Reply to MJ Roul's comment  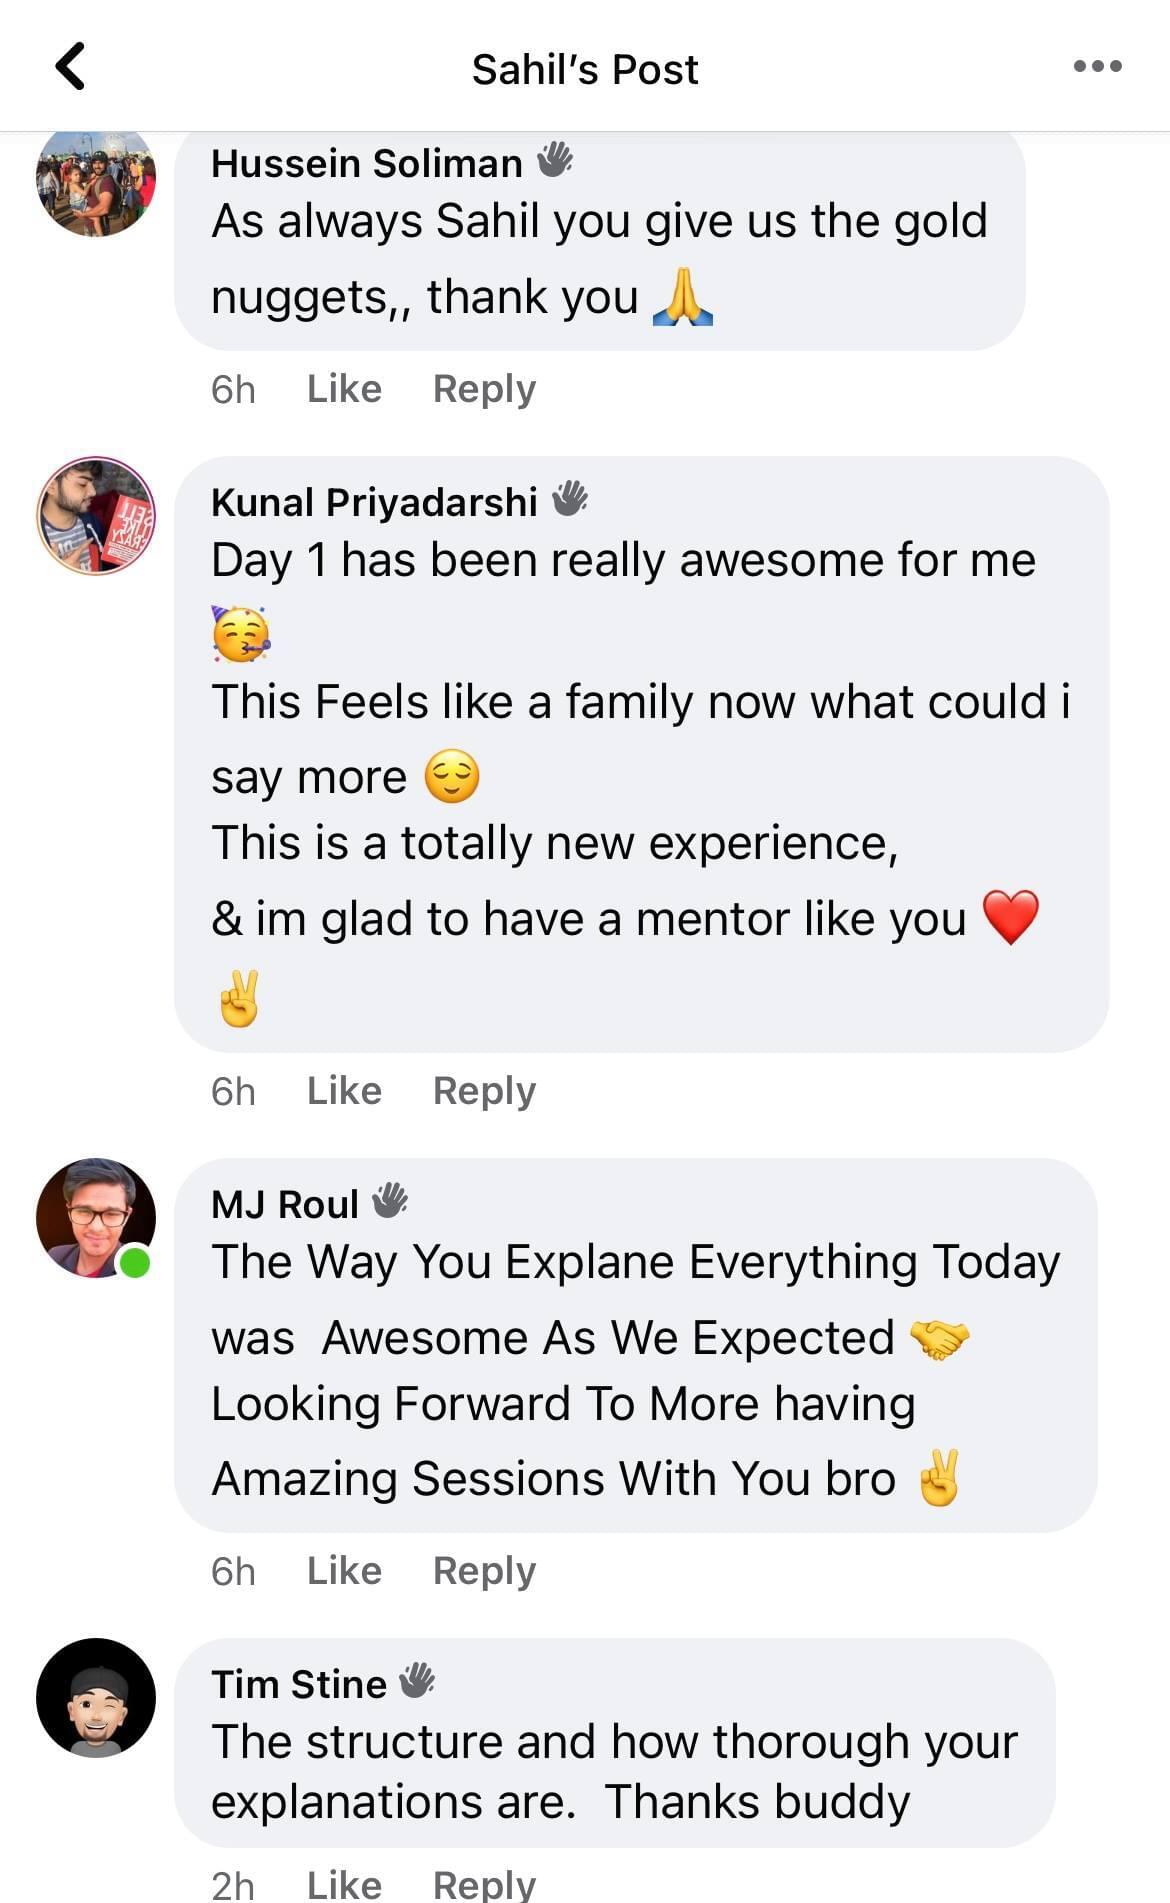coord(484,1571)
